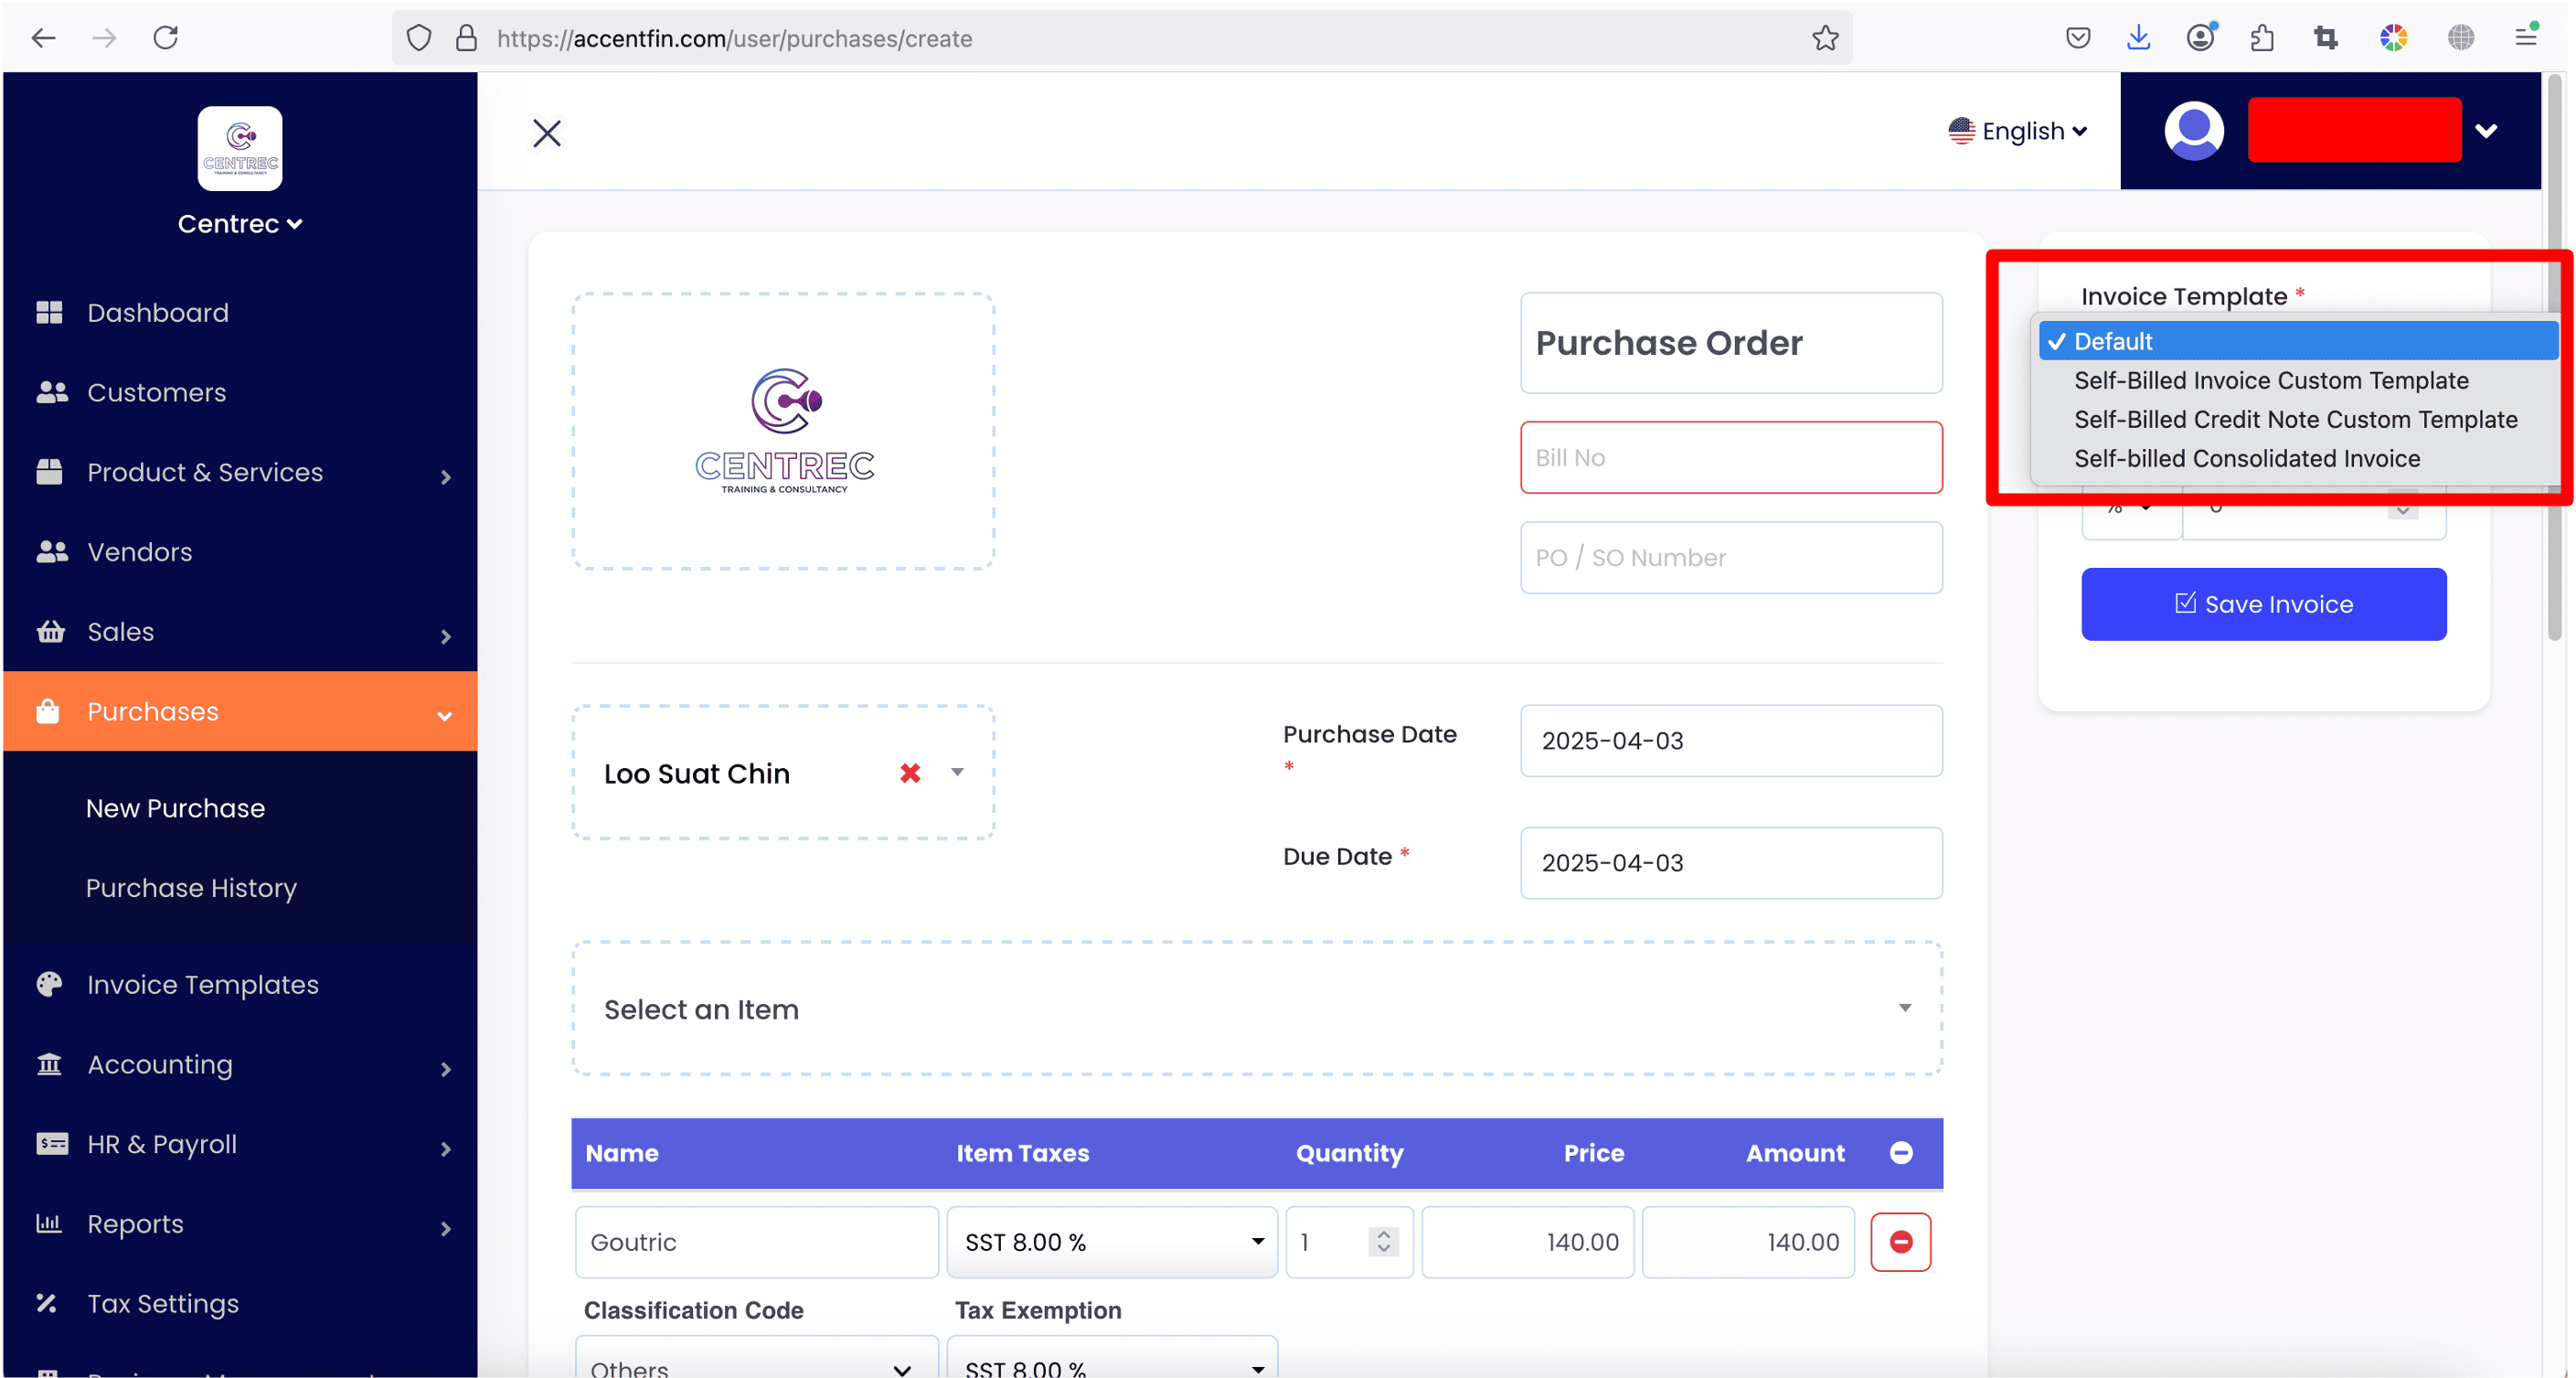
Task: Open browser downloads arrow icon
Action: pos(2138,38)
